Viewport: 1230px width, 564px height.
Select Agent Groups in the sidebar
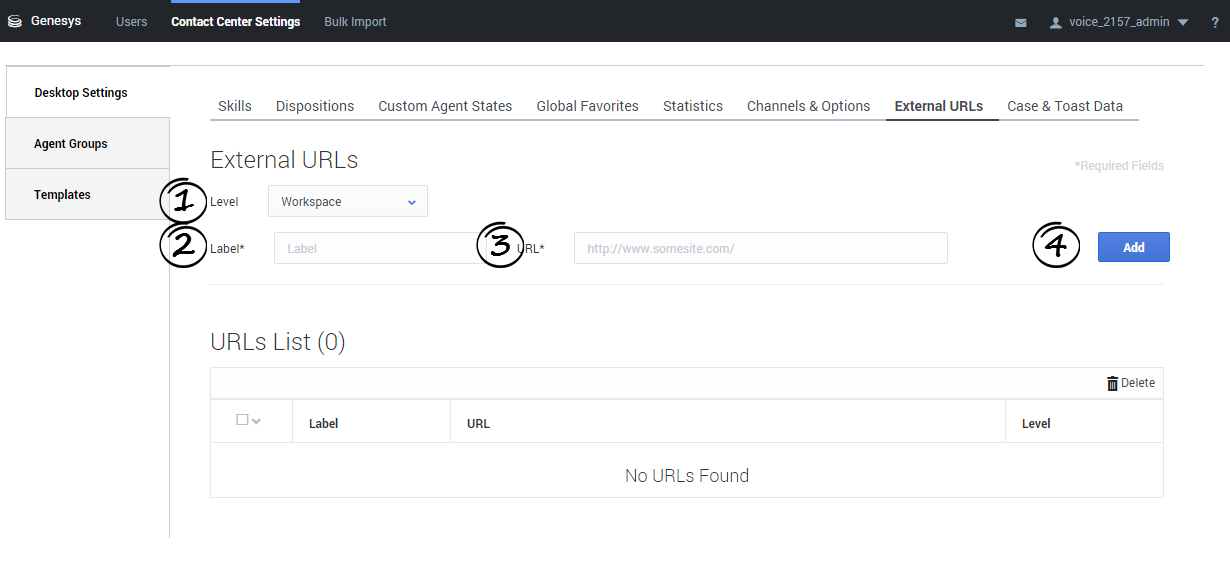71,144
